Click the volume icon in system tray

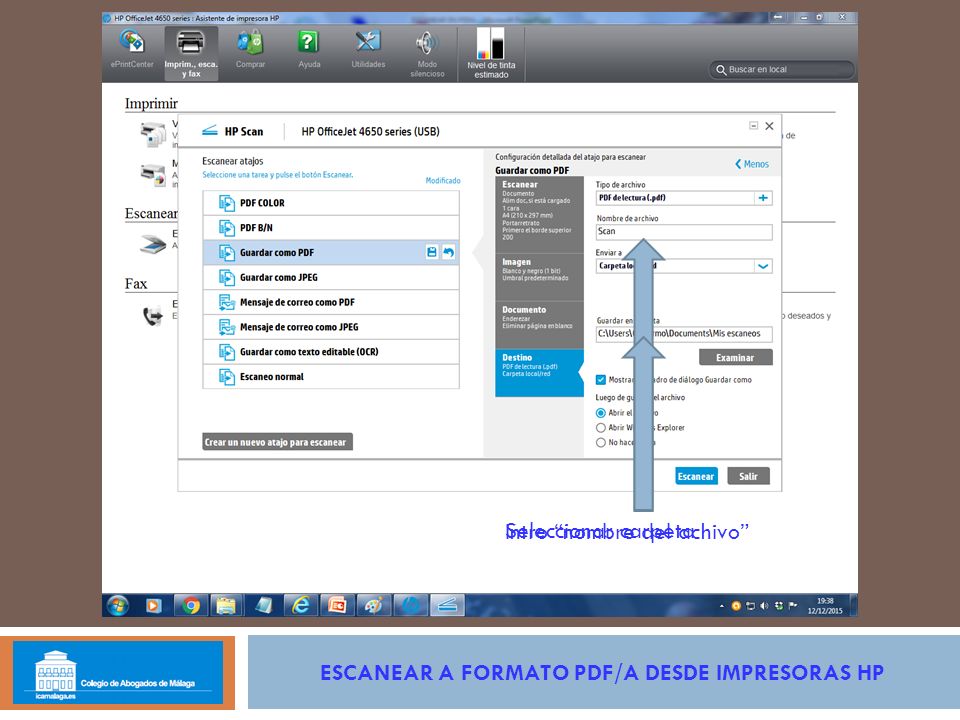pyautogui.click(x=764, y=606)
